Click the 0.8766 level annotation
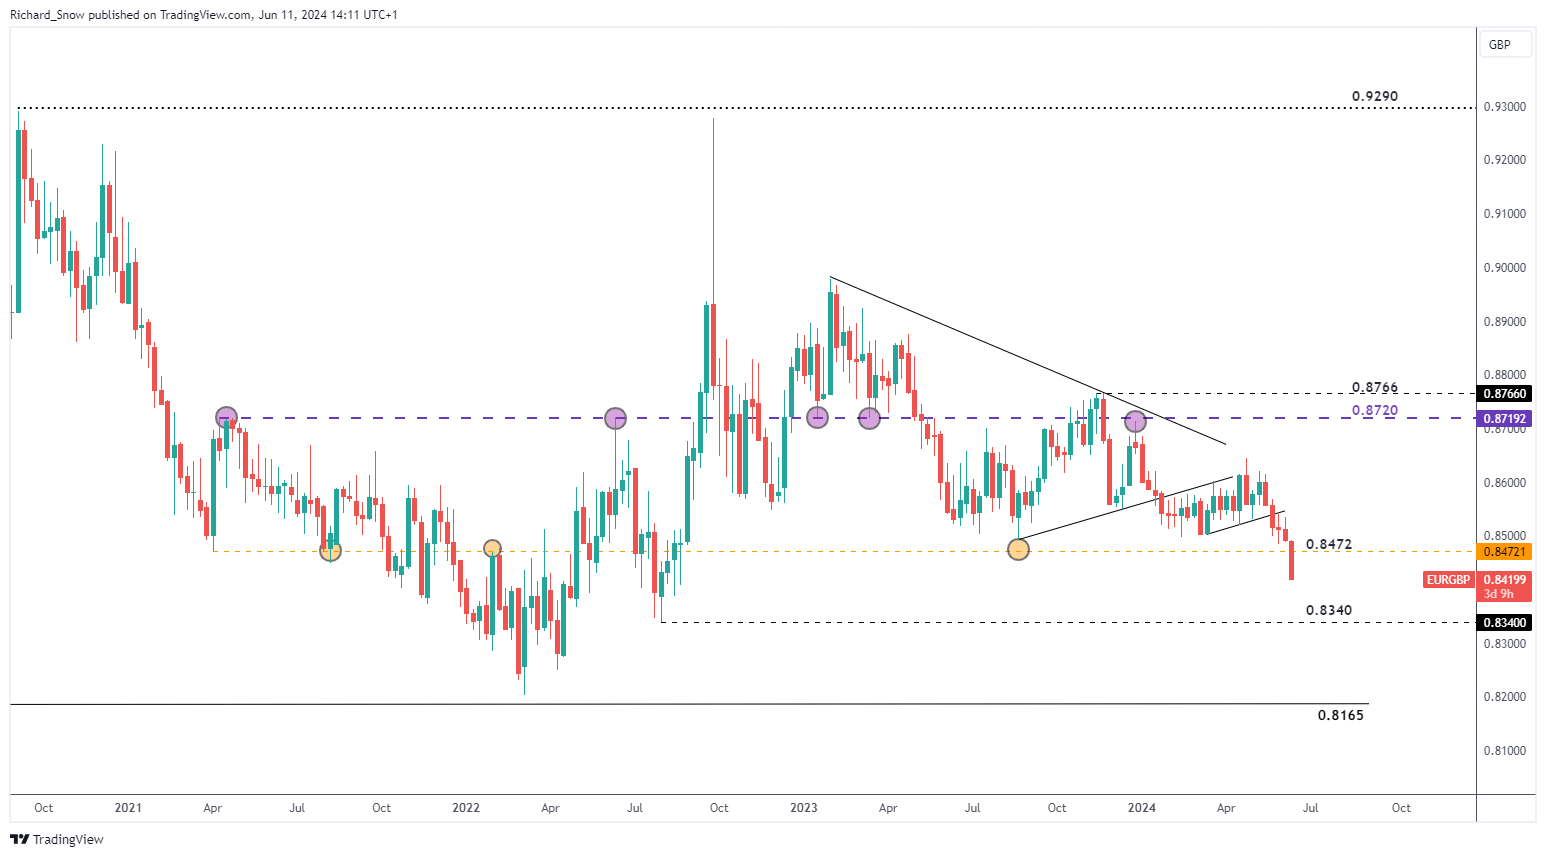Image resolution: width=1546 pixels, height=857 pixels. [1375, 388]
